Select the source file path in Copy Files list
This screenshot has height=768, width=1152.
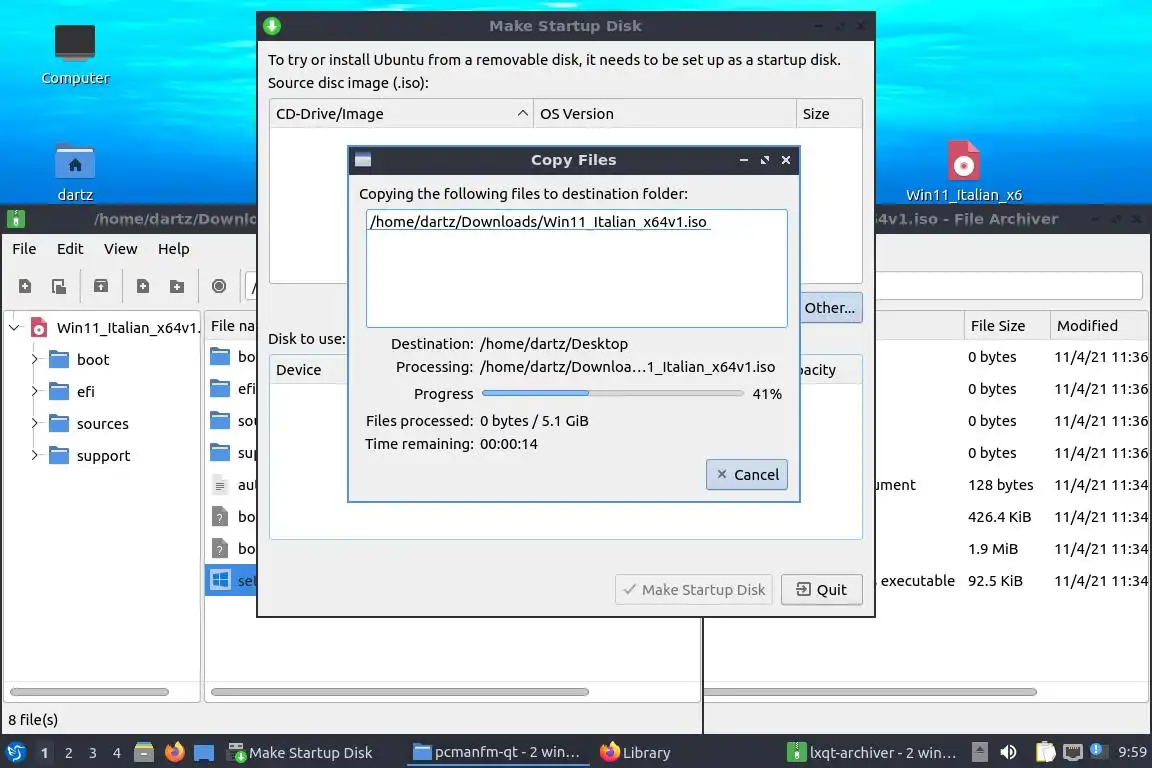click(x=539, y=221)
